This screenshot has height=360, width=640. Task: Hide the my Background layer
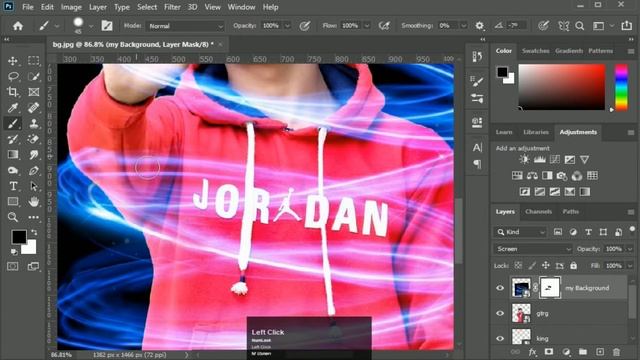pos(500,288)
